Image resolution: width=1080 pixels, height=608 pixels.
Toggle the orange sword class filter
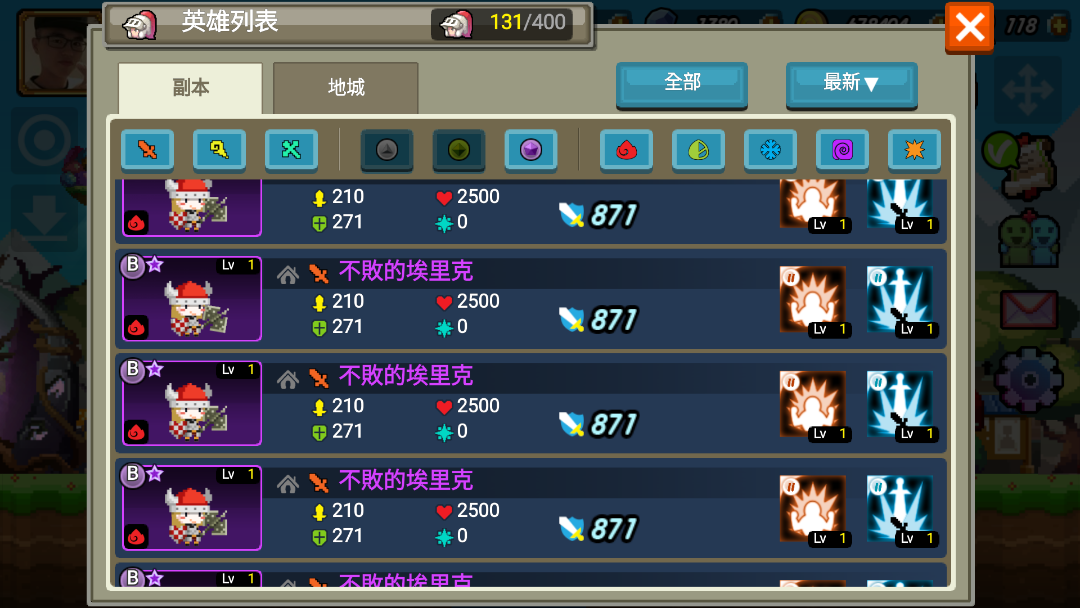[147, 149]
